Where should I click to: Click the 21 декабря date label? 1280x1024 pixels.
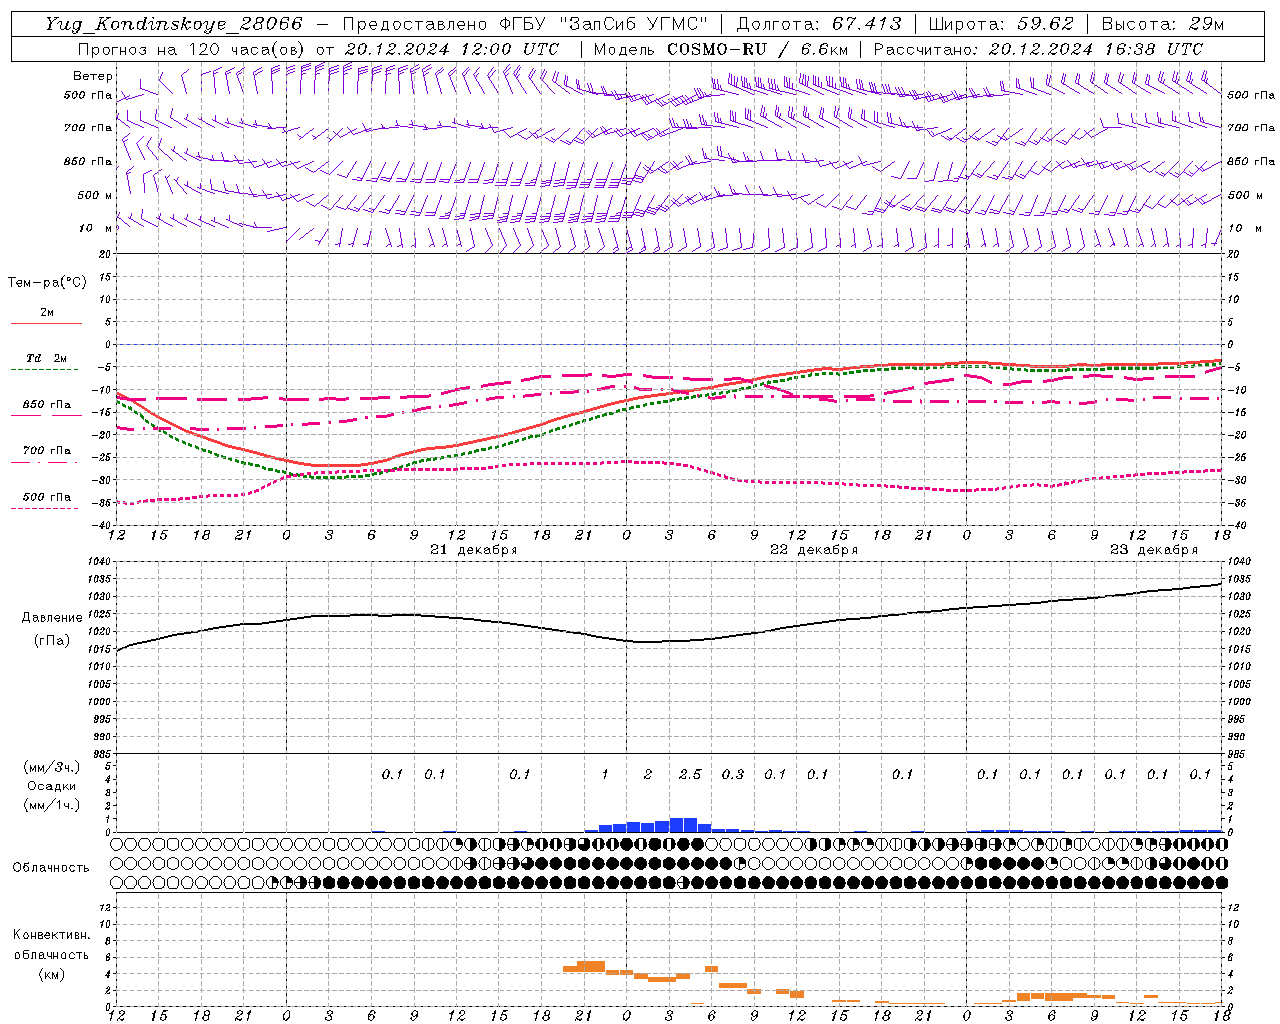(474, 550)
